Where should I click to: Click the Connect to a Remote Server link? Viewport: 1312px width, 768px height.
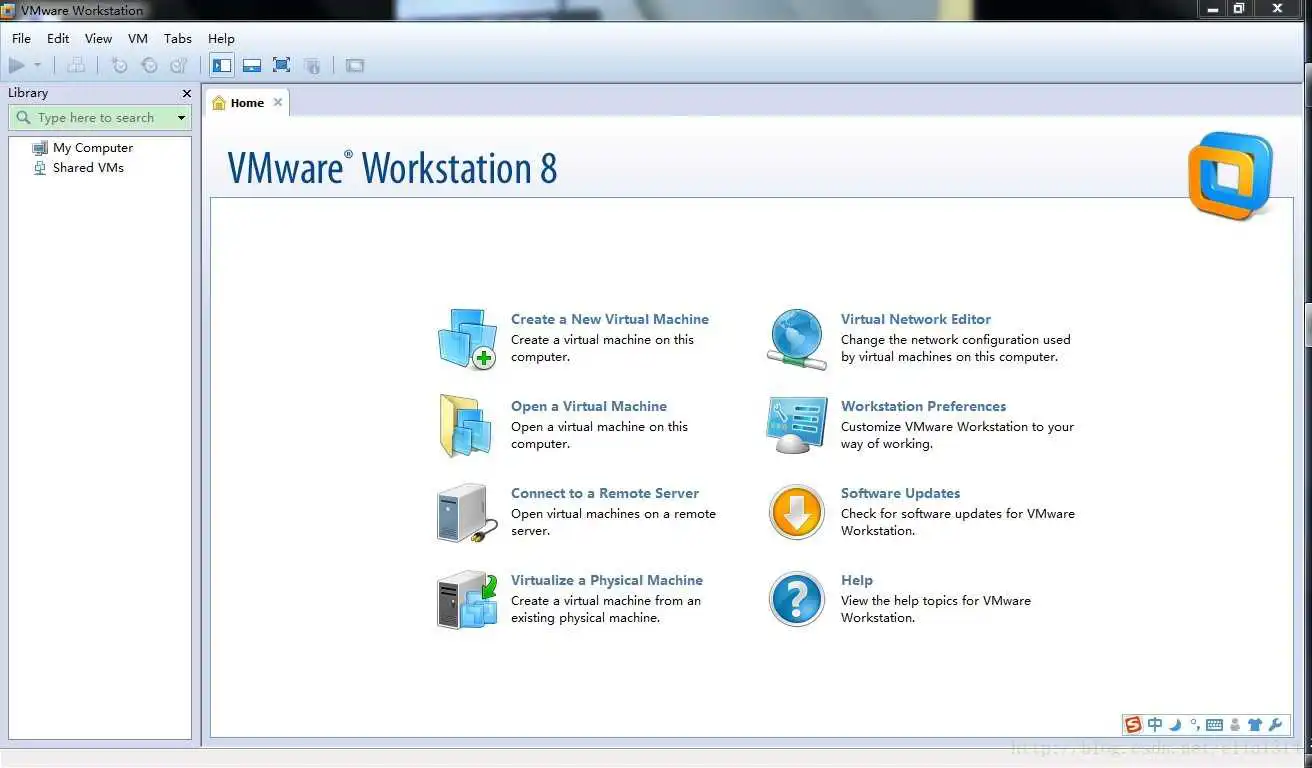(605, 493)
